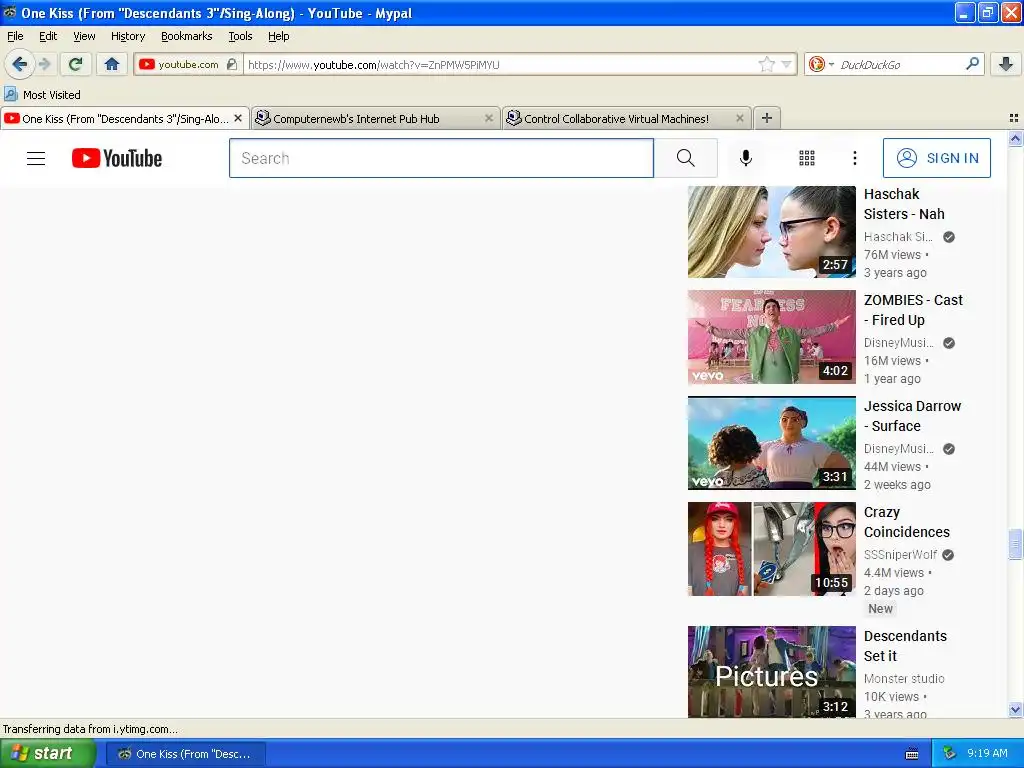
Task: Open the Tools menu
Action: point(240,36)
